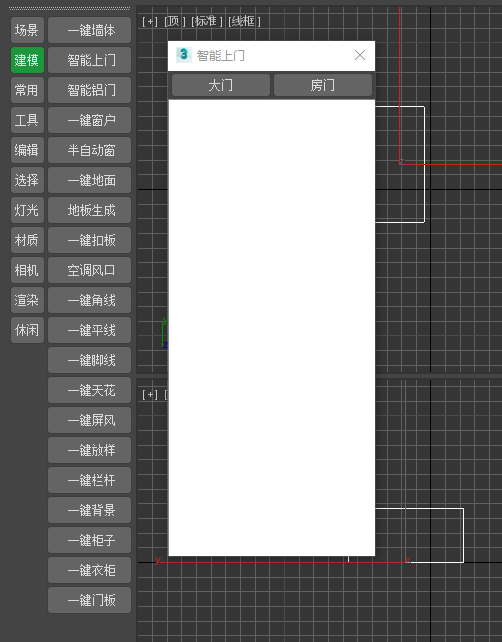Close the 智能上门 dialog

pyautogui.click(x=360, y=55)
